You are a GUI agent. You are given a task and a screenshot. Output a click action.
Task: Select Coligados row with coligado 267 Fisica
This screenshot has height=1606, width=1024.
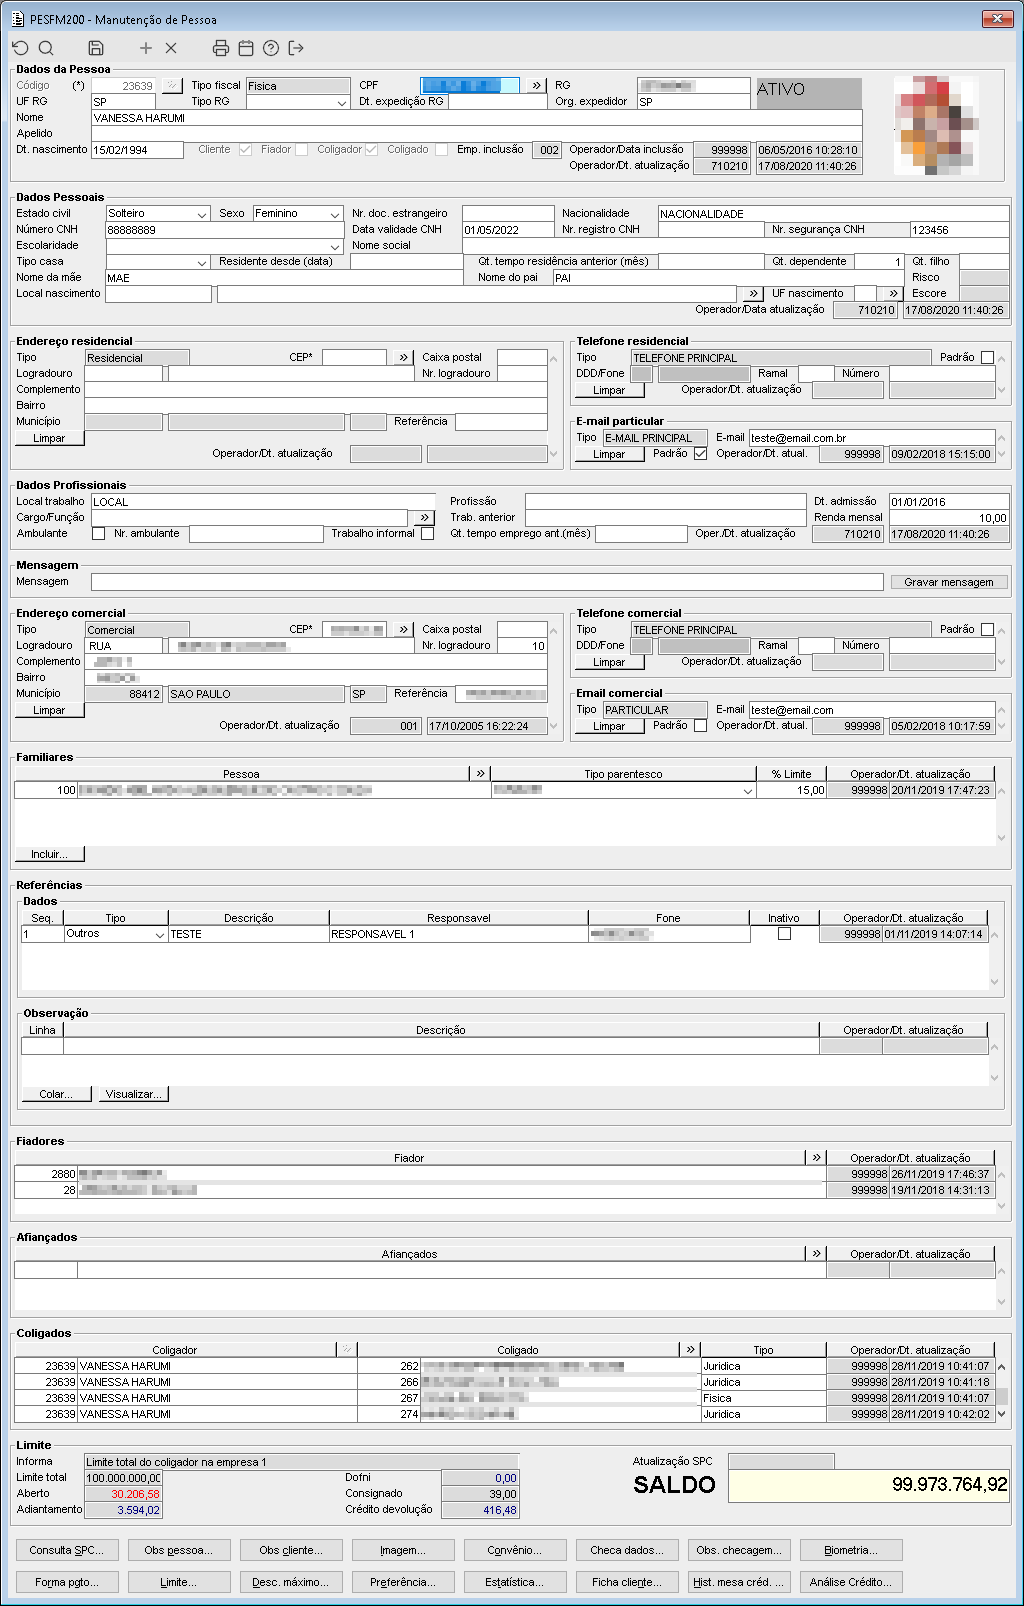tap(504, 1398)
